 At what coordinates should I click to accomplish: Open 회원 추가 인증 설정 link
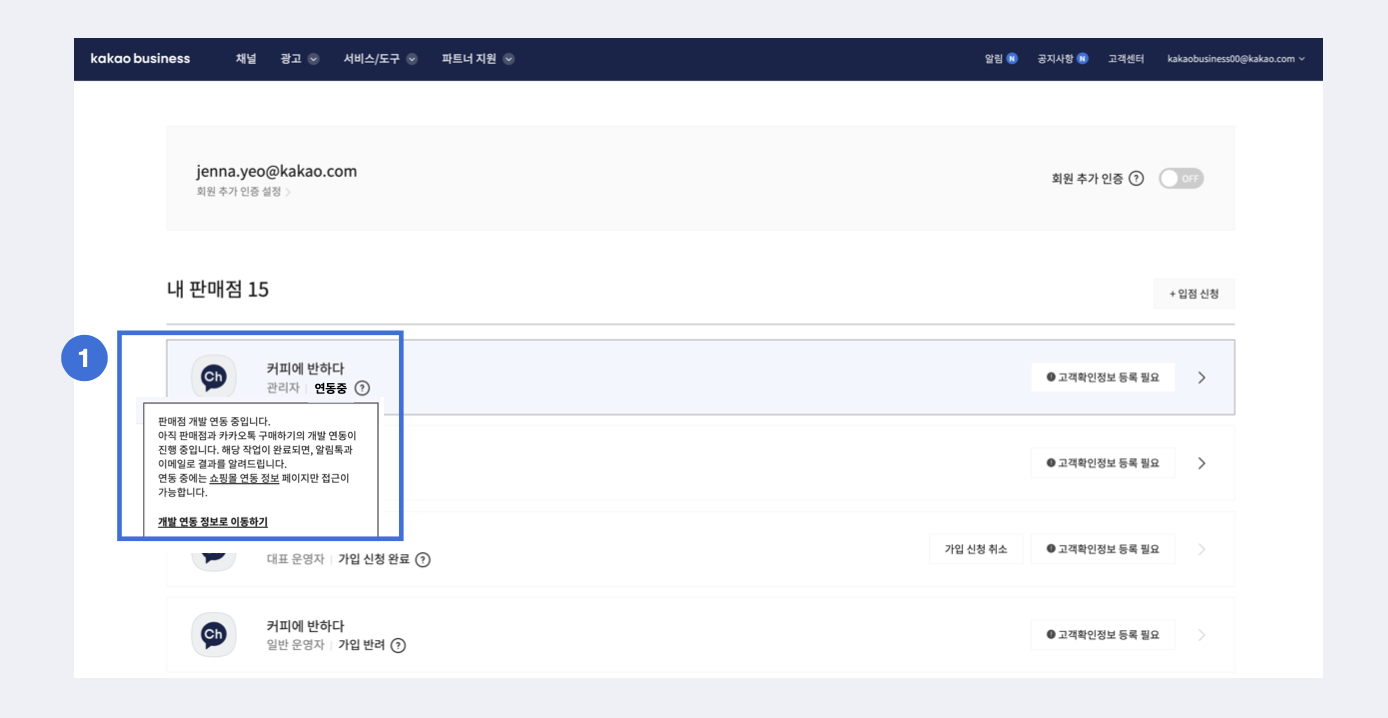click(x=243, y=191)
